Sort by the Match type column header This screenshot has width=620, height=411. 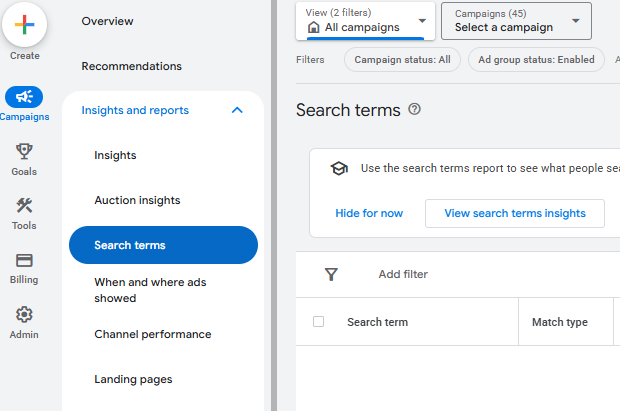560,322
